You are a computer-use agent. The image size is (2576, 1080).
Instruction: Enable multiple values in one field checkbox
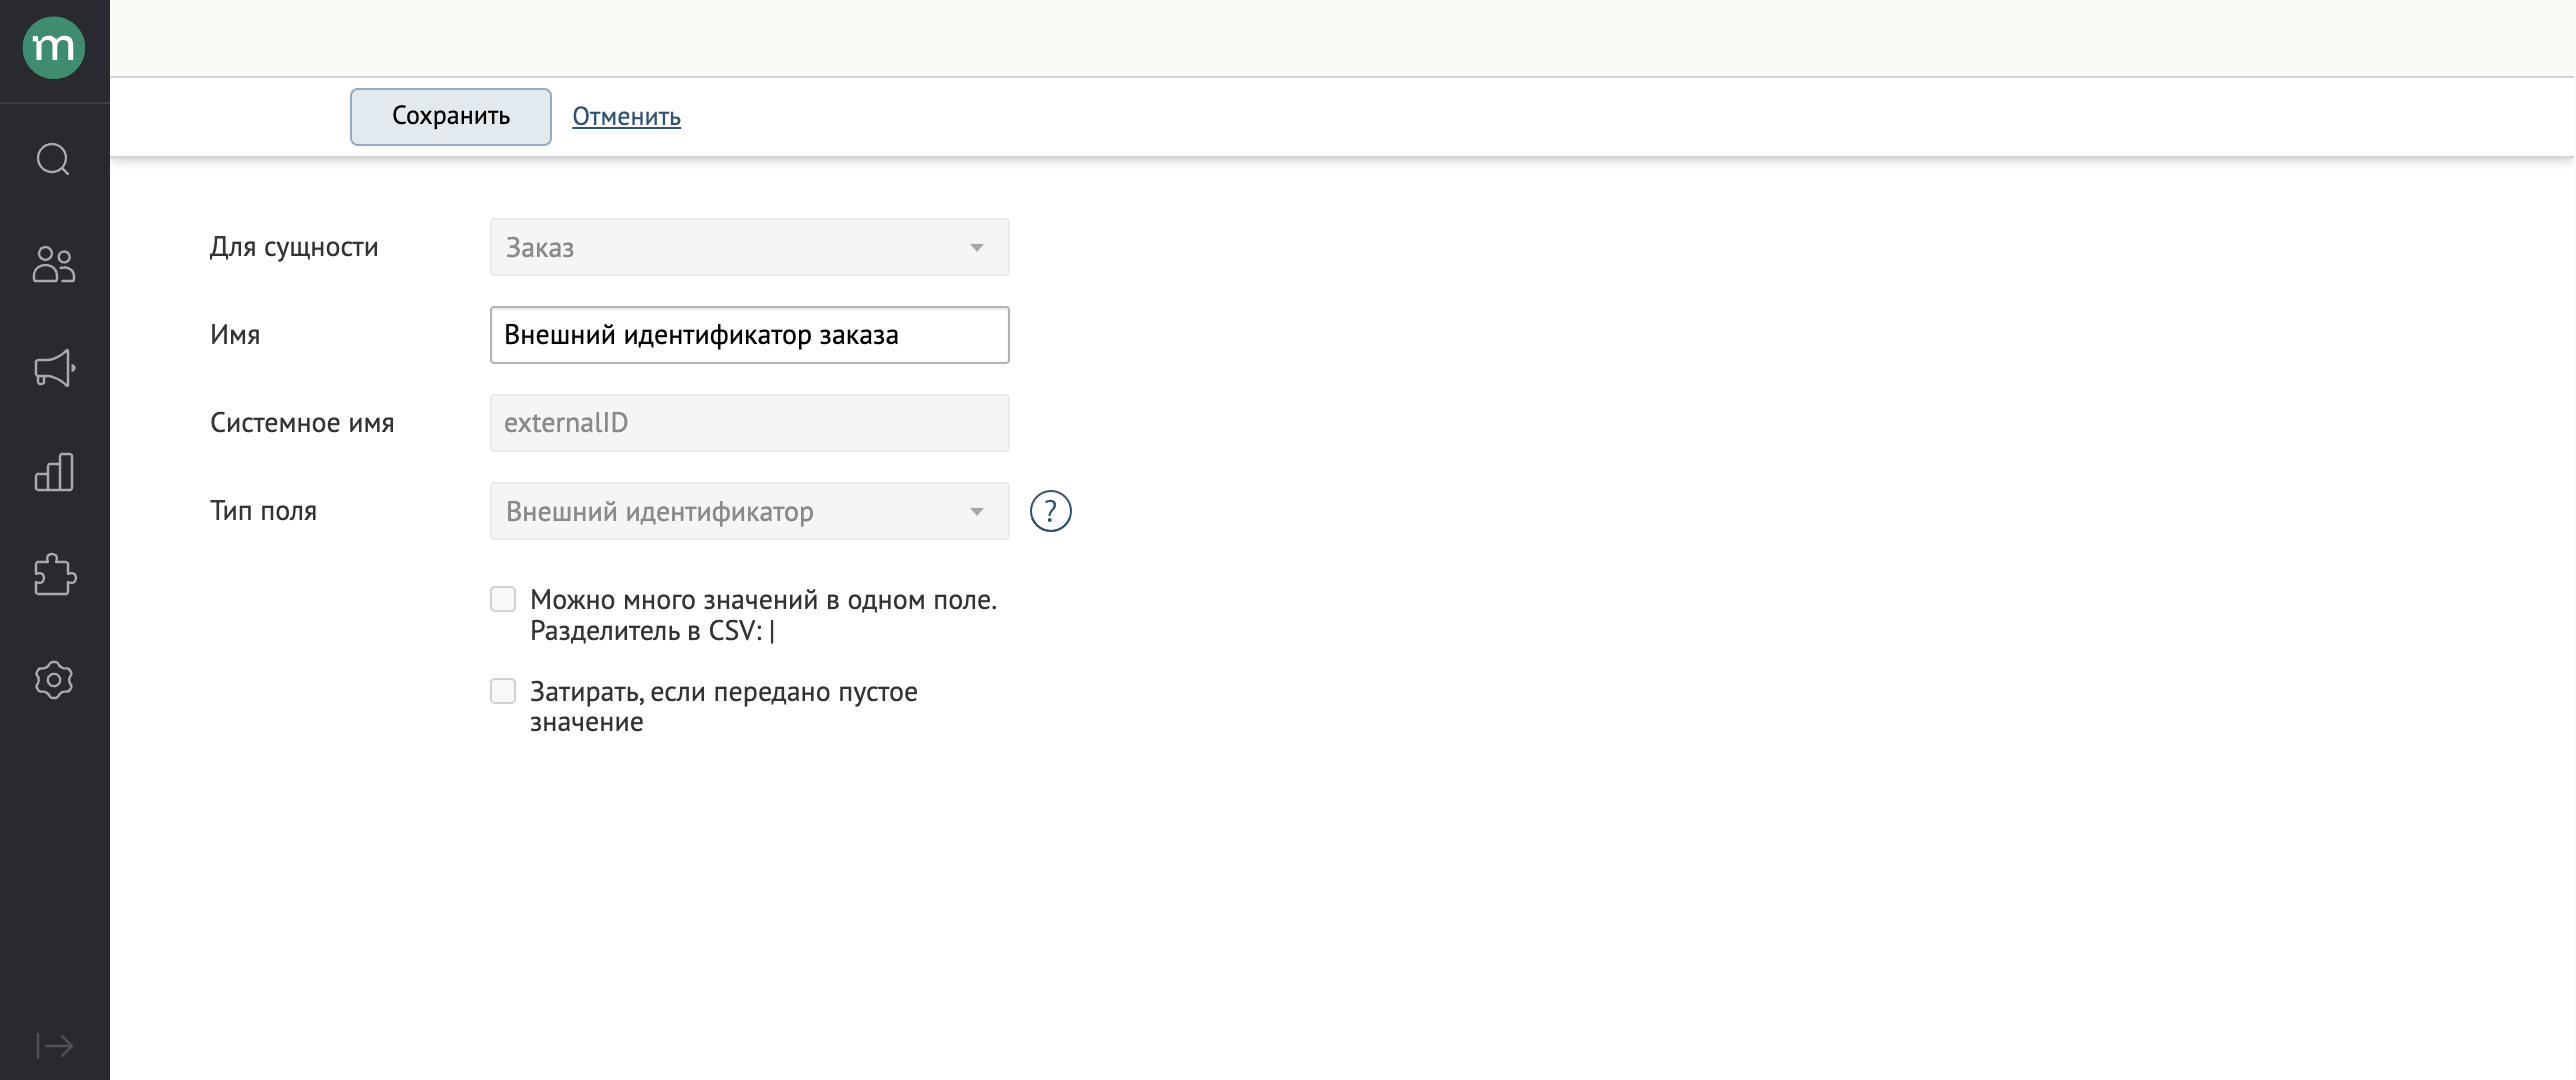pyautogui.click(x=503, y=599)
